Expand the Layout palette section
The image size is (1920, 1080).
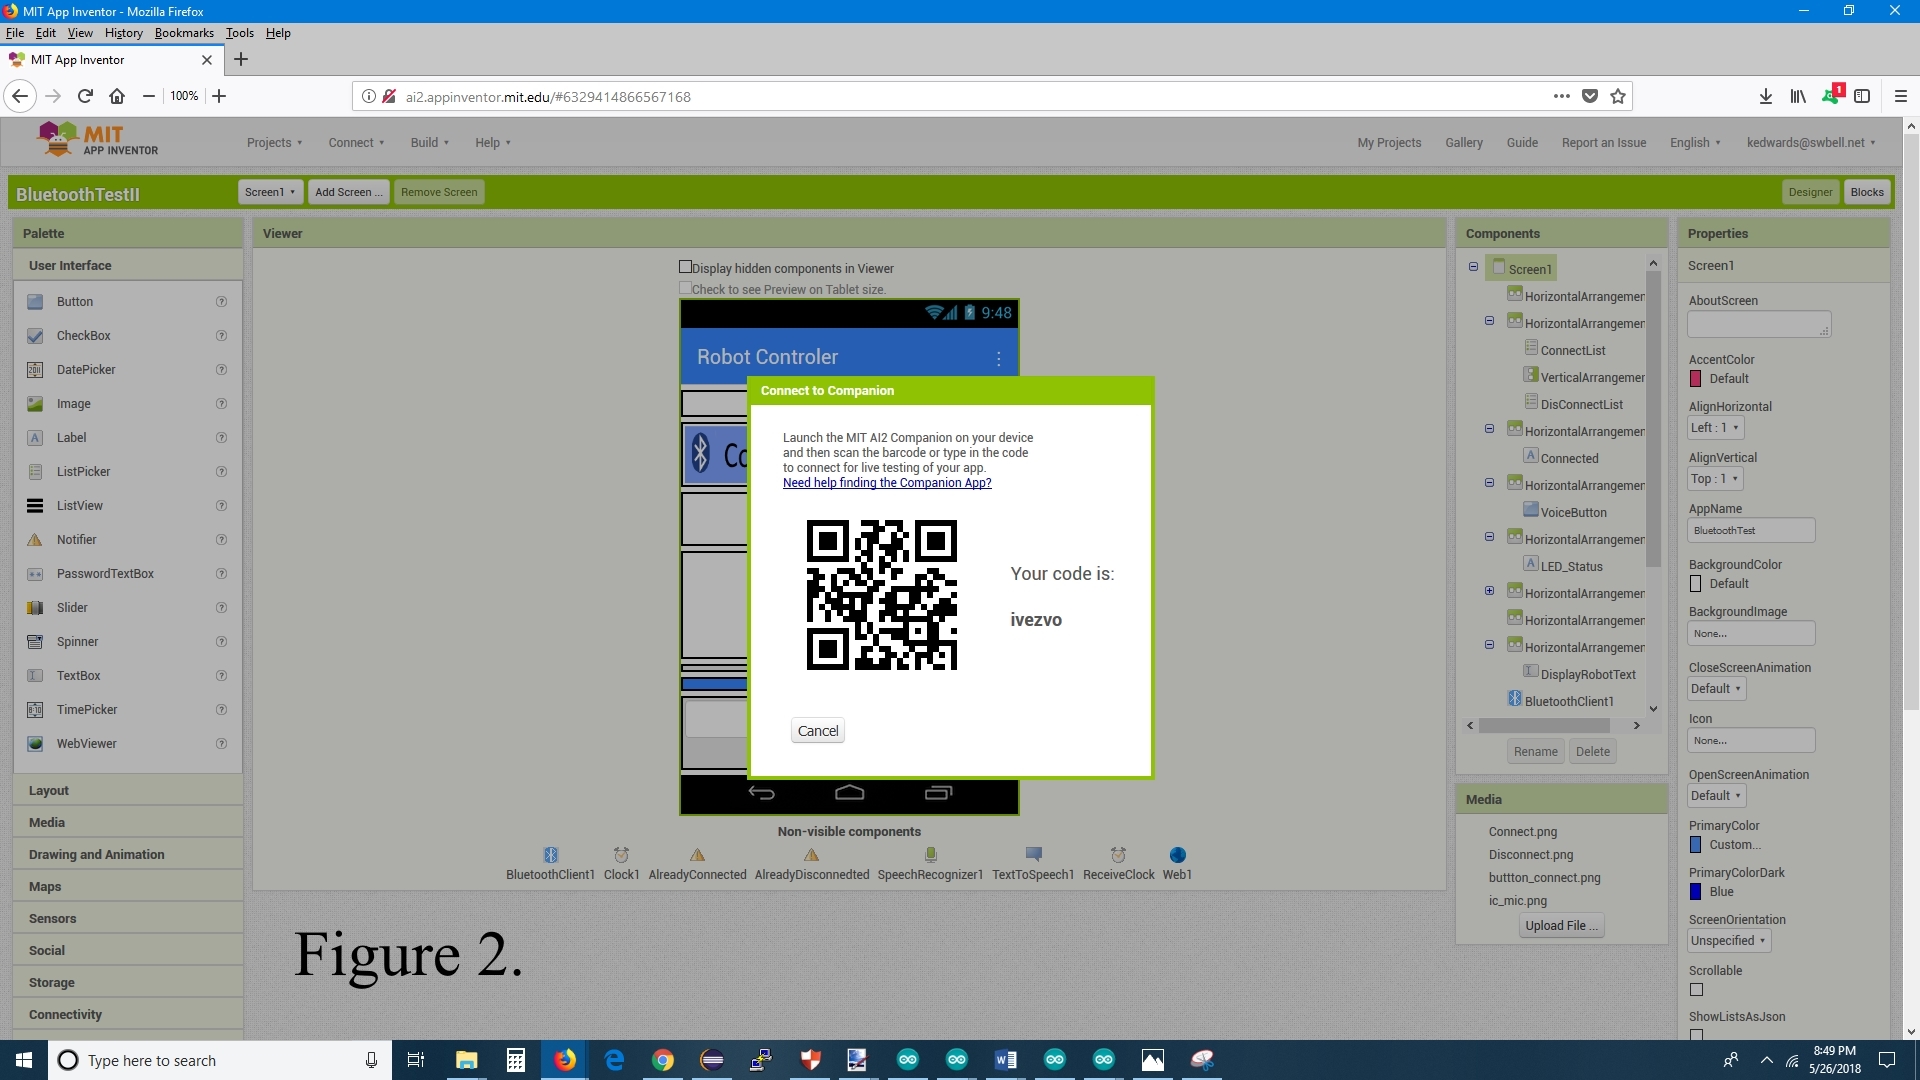(x=128, y=791)
